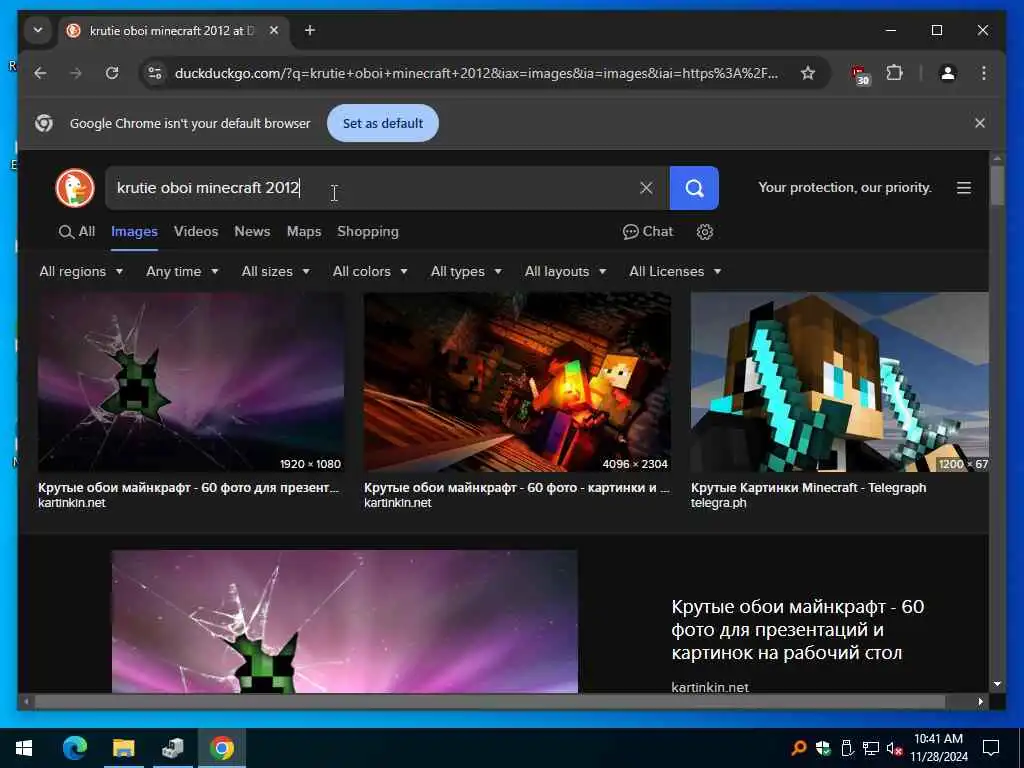This screenshot has height=768, width=1024.
Task: Open the network tray icon
Action: [x=871, y=748]
